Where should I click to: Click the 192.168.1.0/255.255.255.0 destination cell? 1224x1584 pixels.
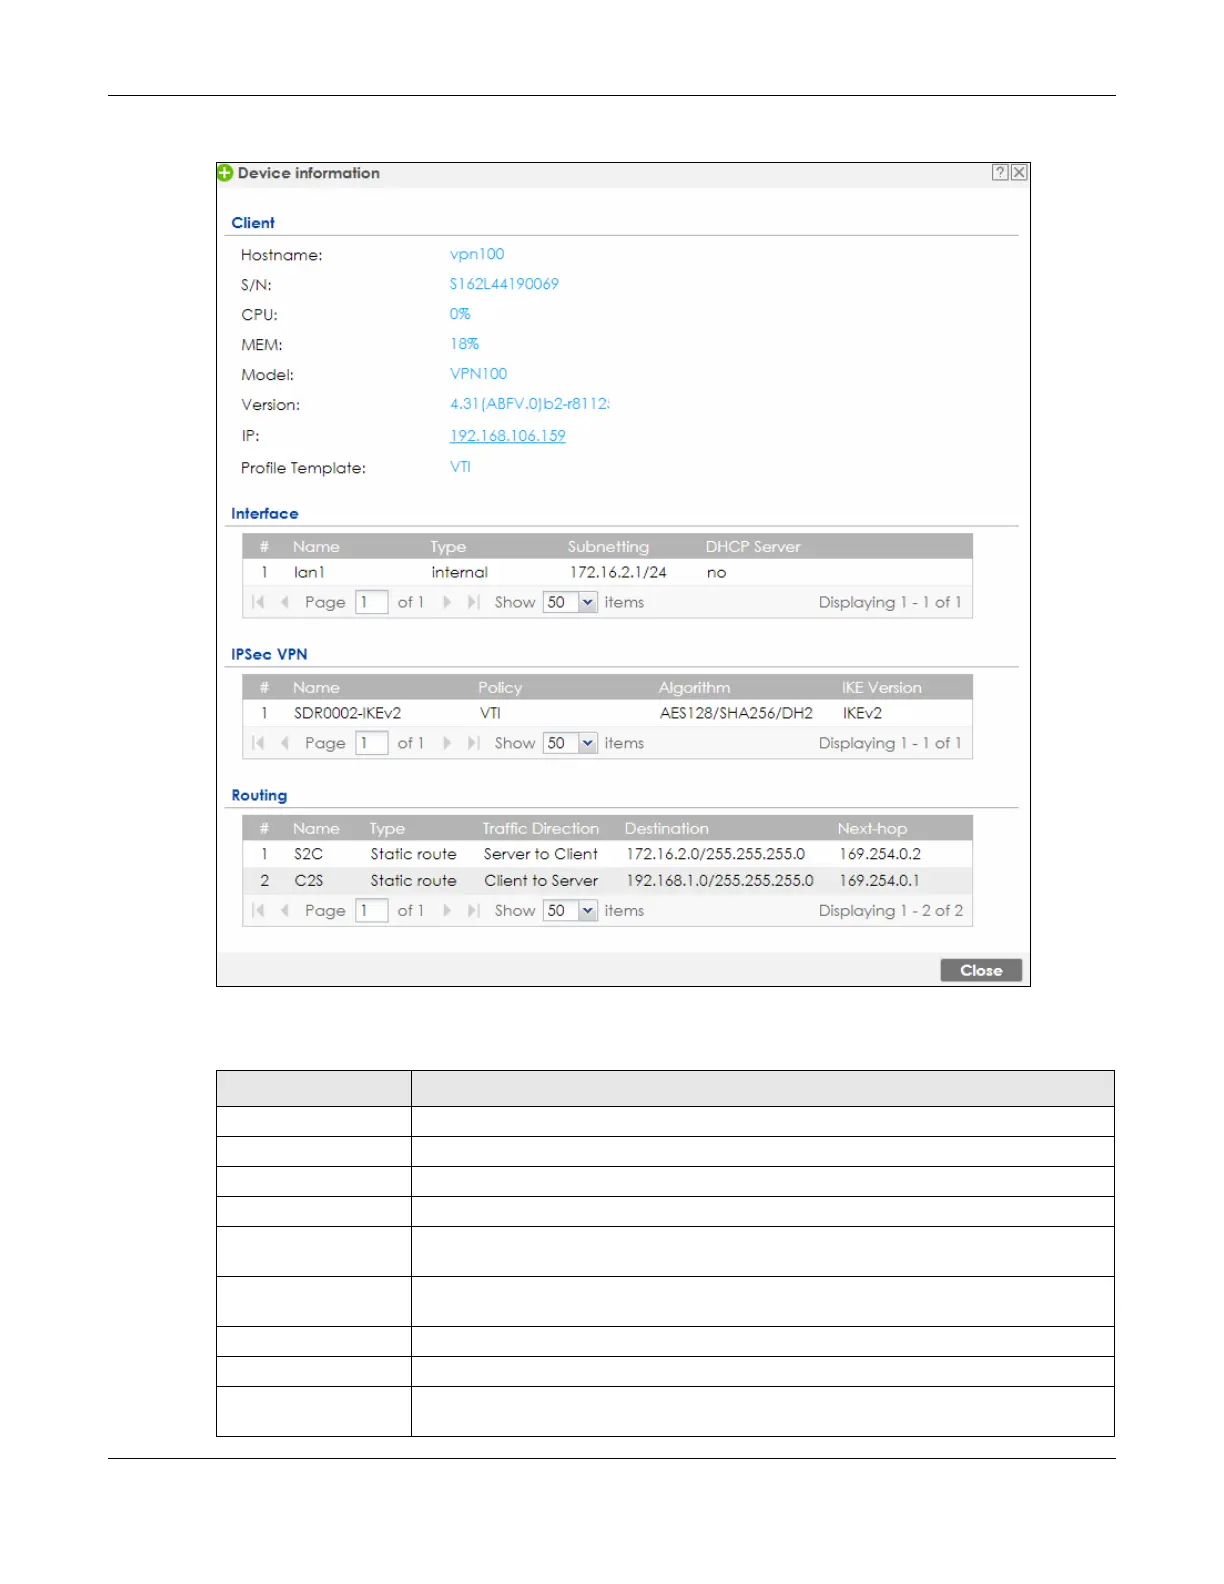pos(720,881)
